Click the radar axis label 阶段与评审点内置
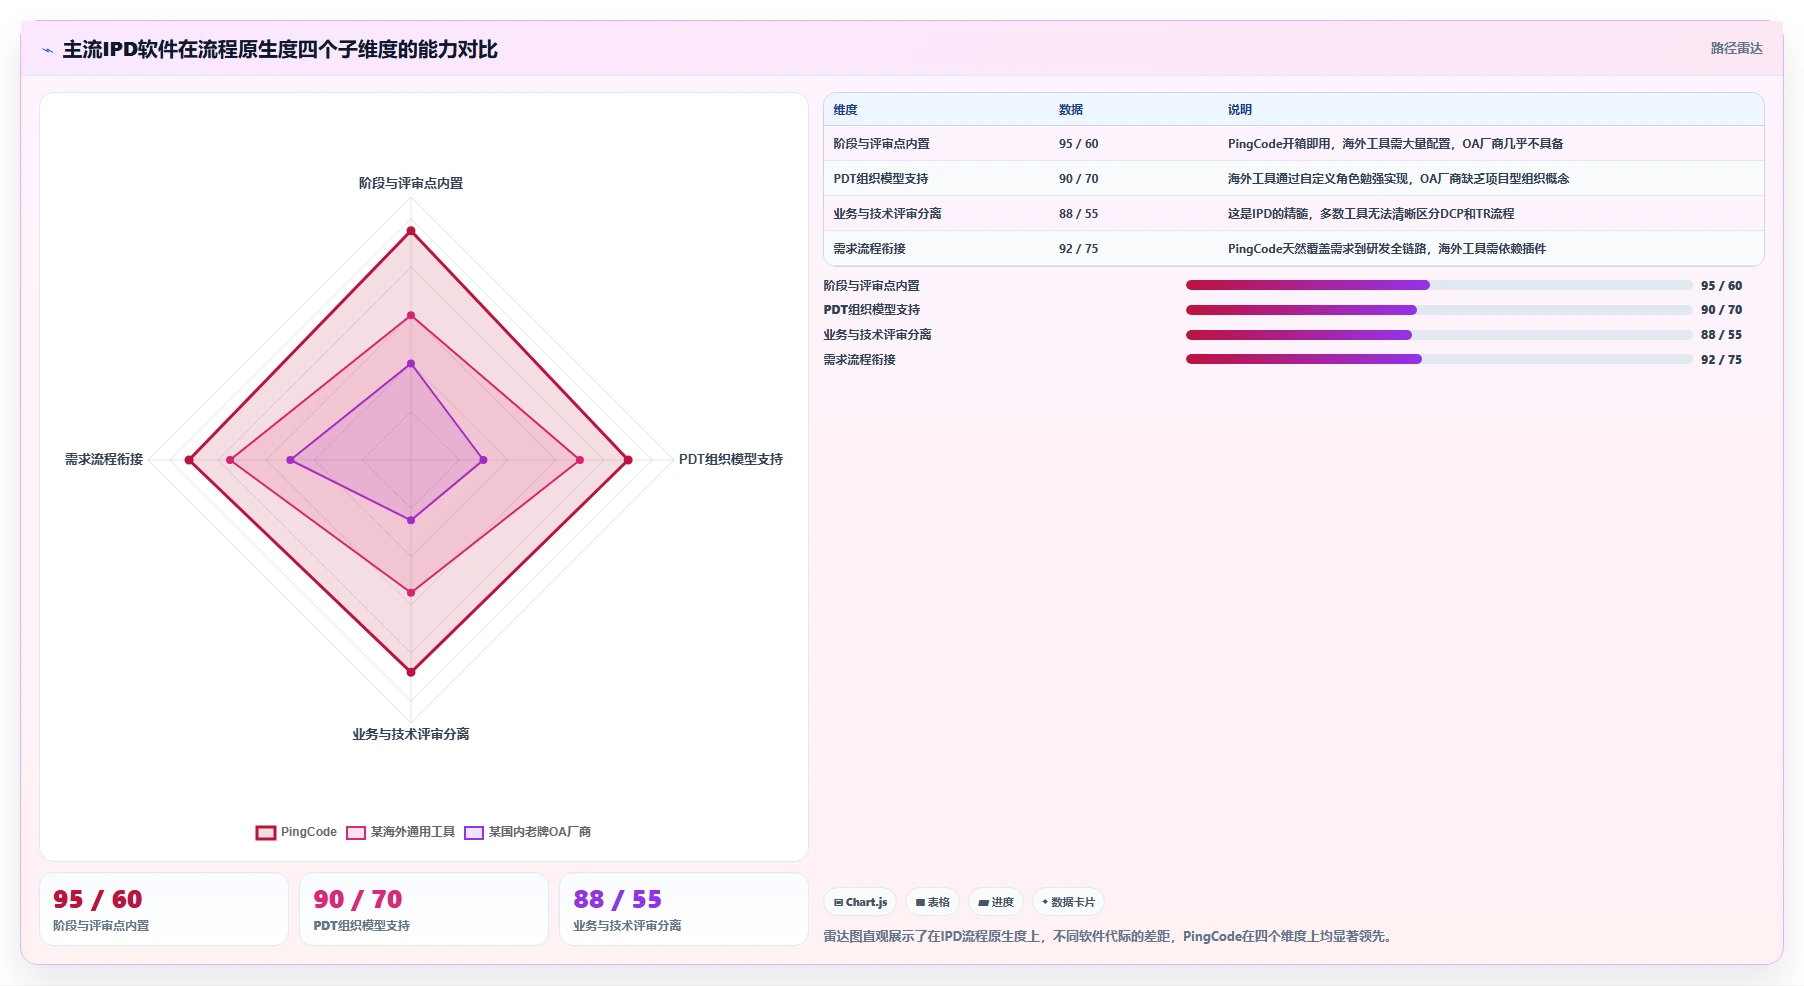This screenshot has height=986, width=1804. 411,183
